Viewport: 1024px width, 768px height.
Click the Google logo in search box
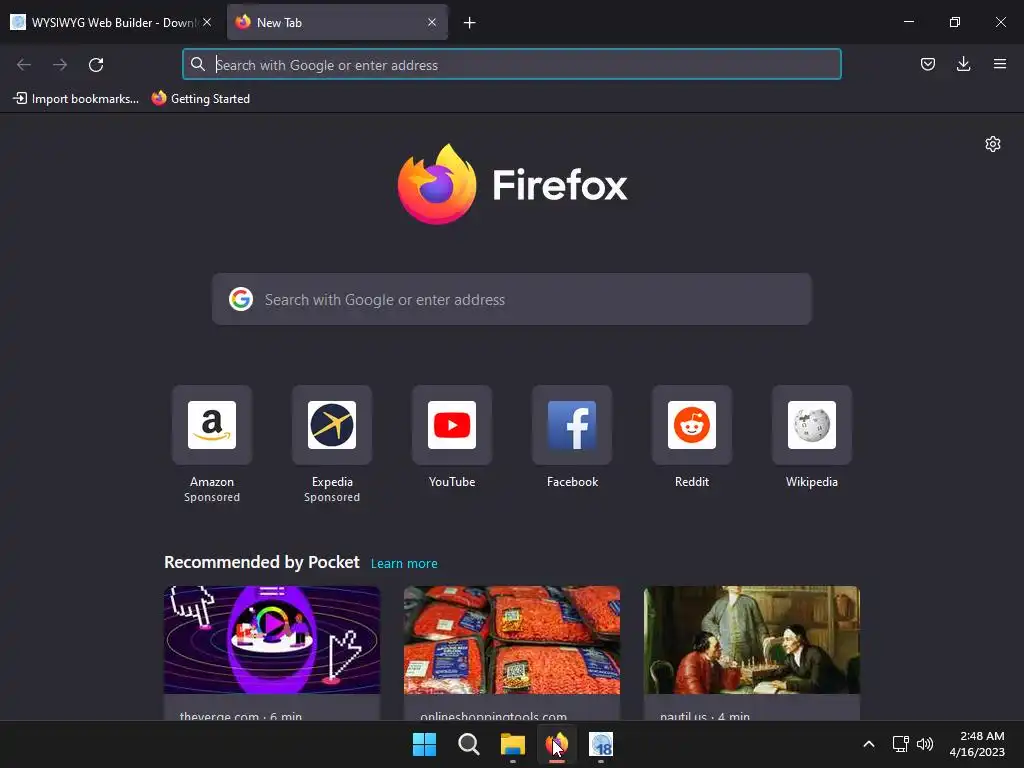pyautogui.click(x=241, y=299)
